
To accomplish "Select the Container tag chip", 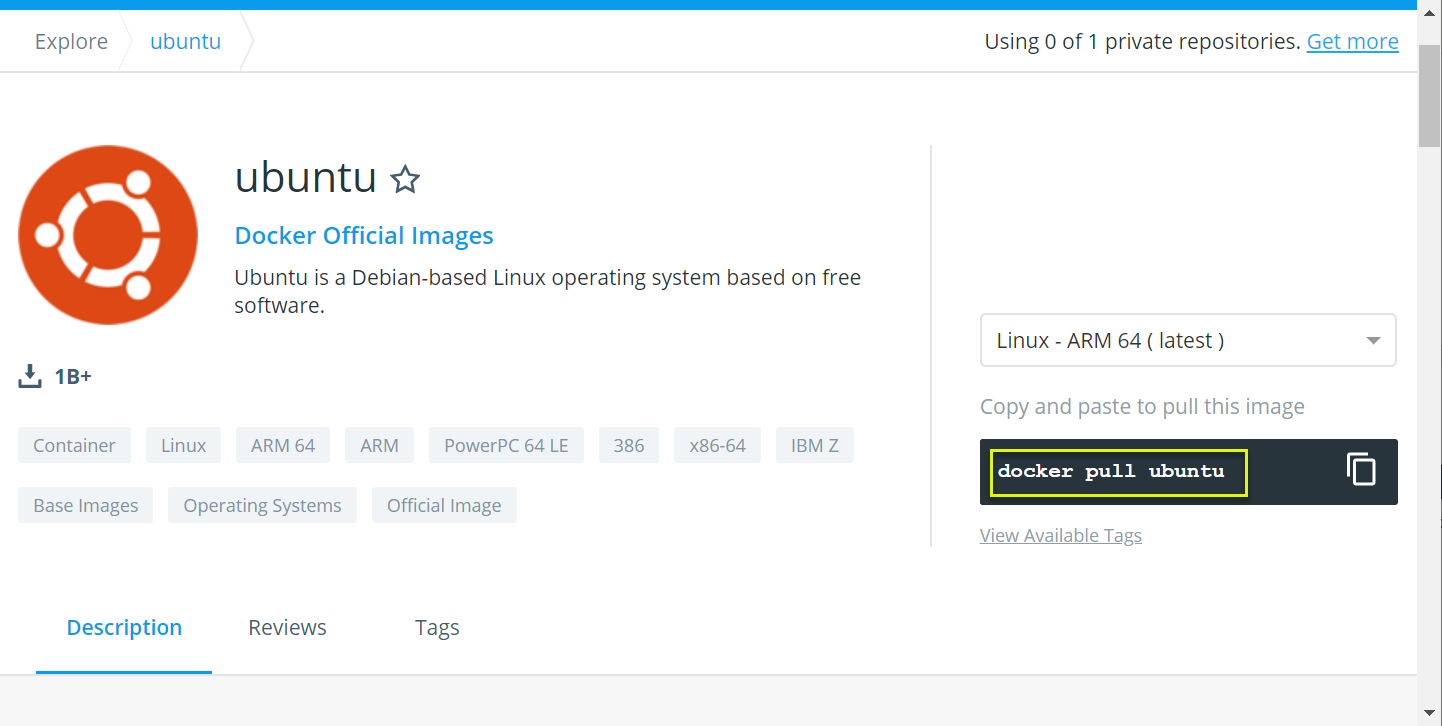I will click(74, 446).
